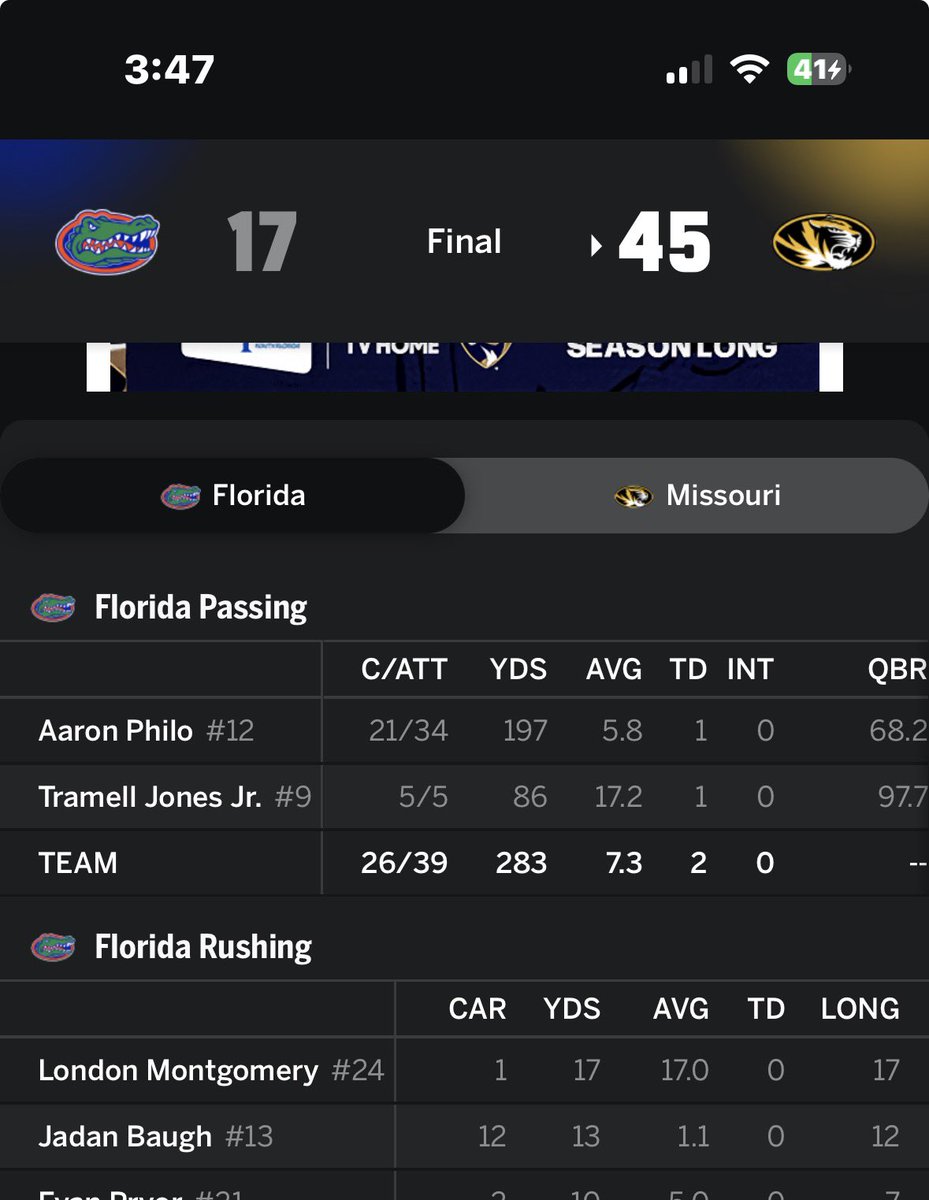Tap the C/ATT column header
This screenshot has height=1200, width=929.
(404, 670)
